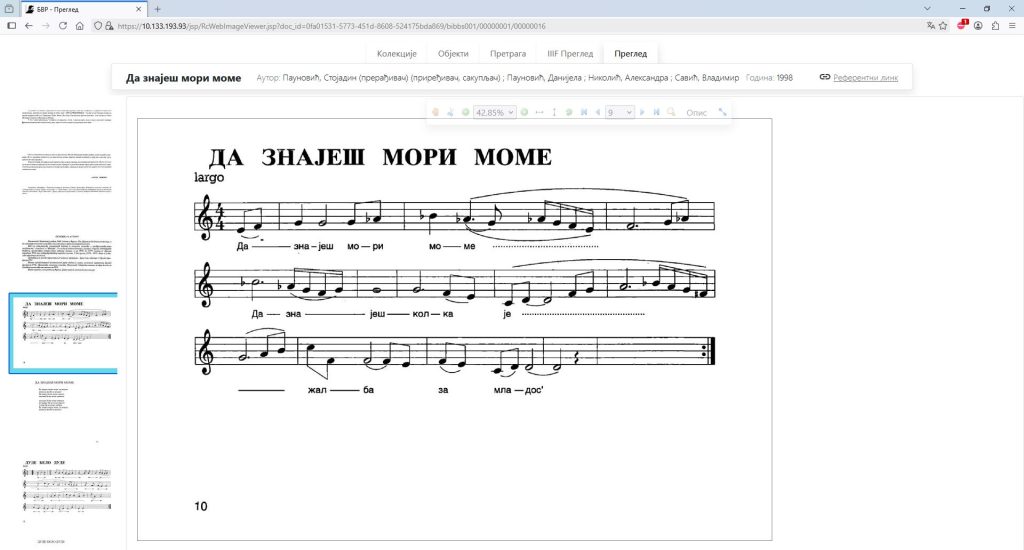Reload the page with refresh icon
The image size is (1024, 550).
pos(63,26)
